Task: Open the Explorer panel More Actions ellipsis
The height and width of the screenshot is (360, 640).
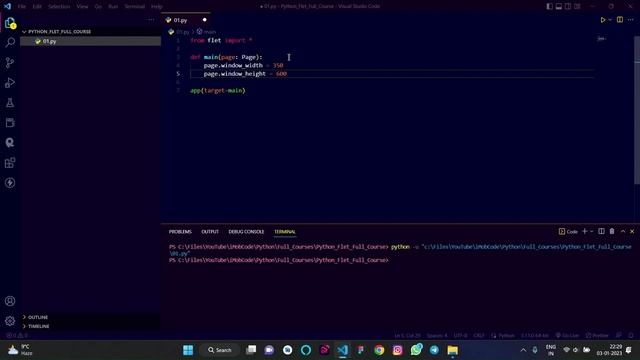Action: pos(151,20)
